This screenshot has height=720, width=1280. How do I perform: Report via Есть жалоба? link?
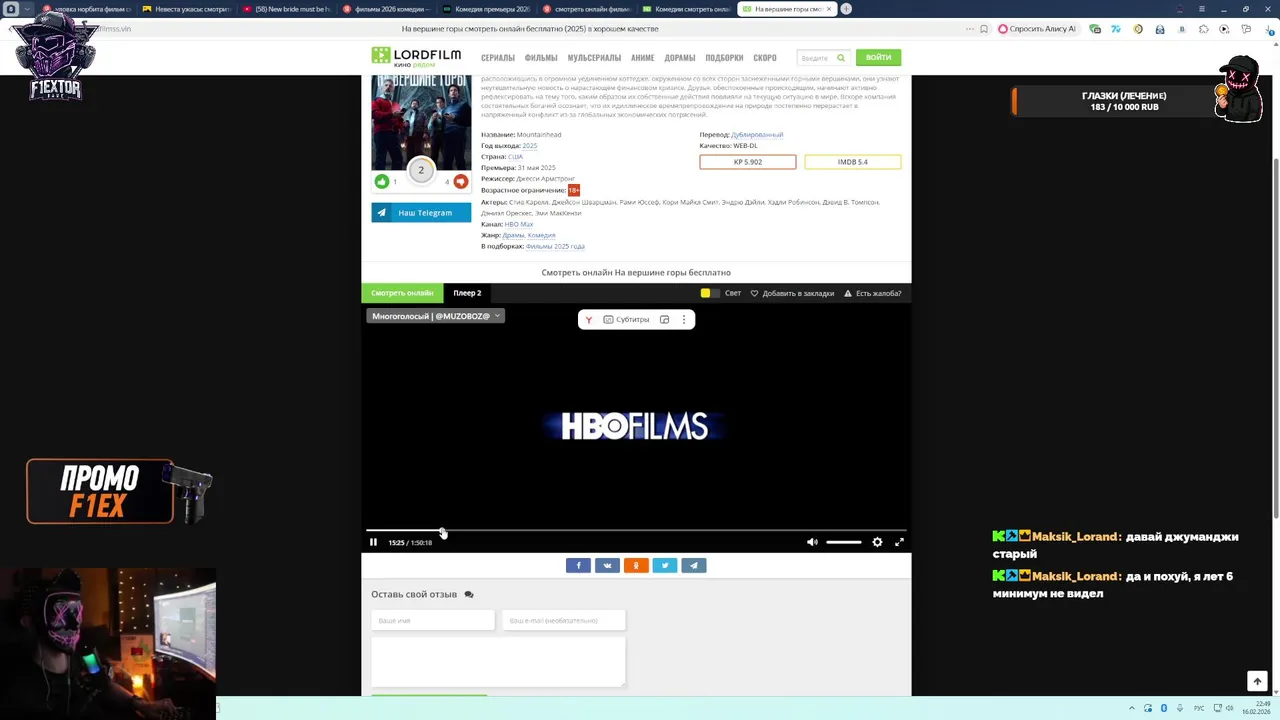click(x=872, y=293)
